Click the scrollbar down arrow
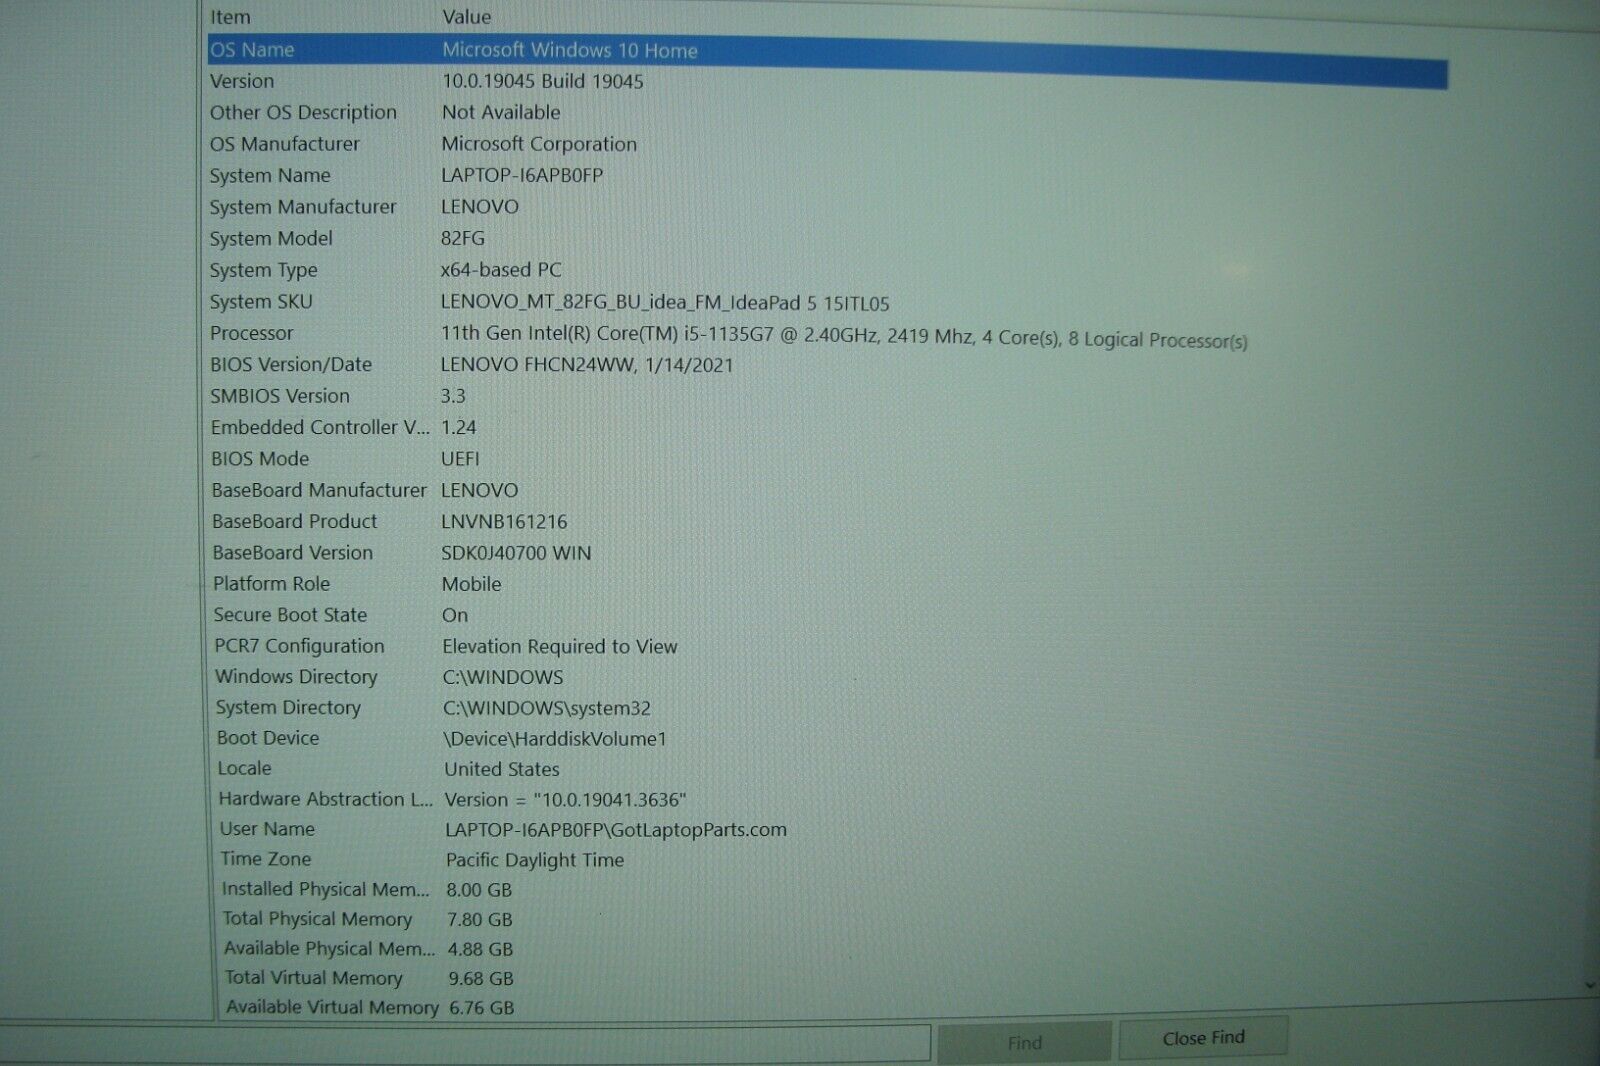Viewport: 1600px width, 1066px height. 1590,985
